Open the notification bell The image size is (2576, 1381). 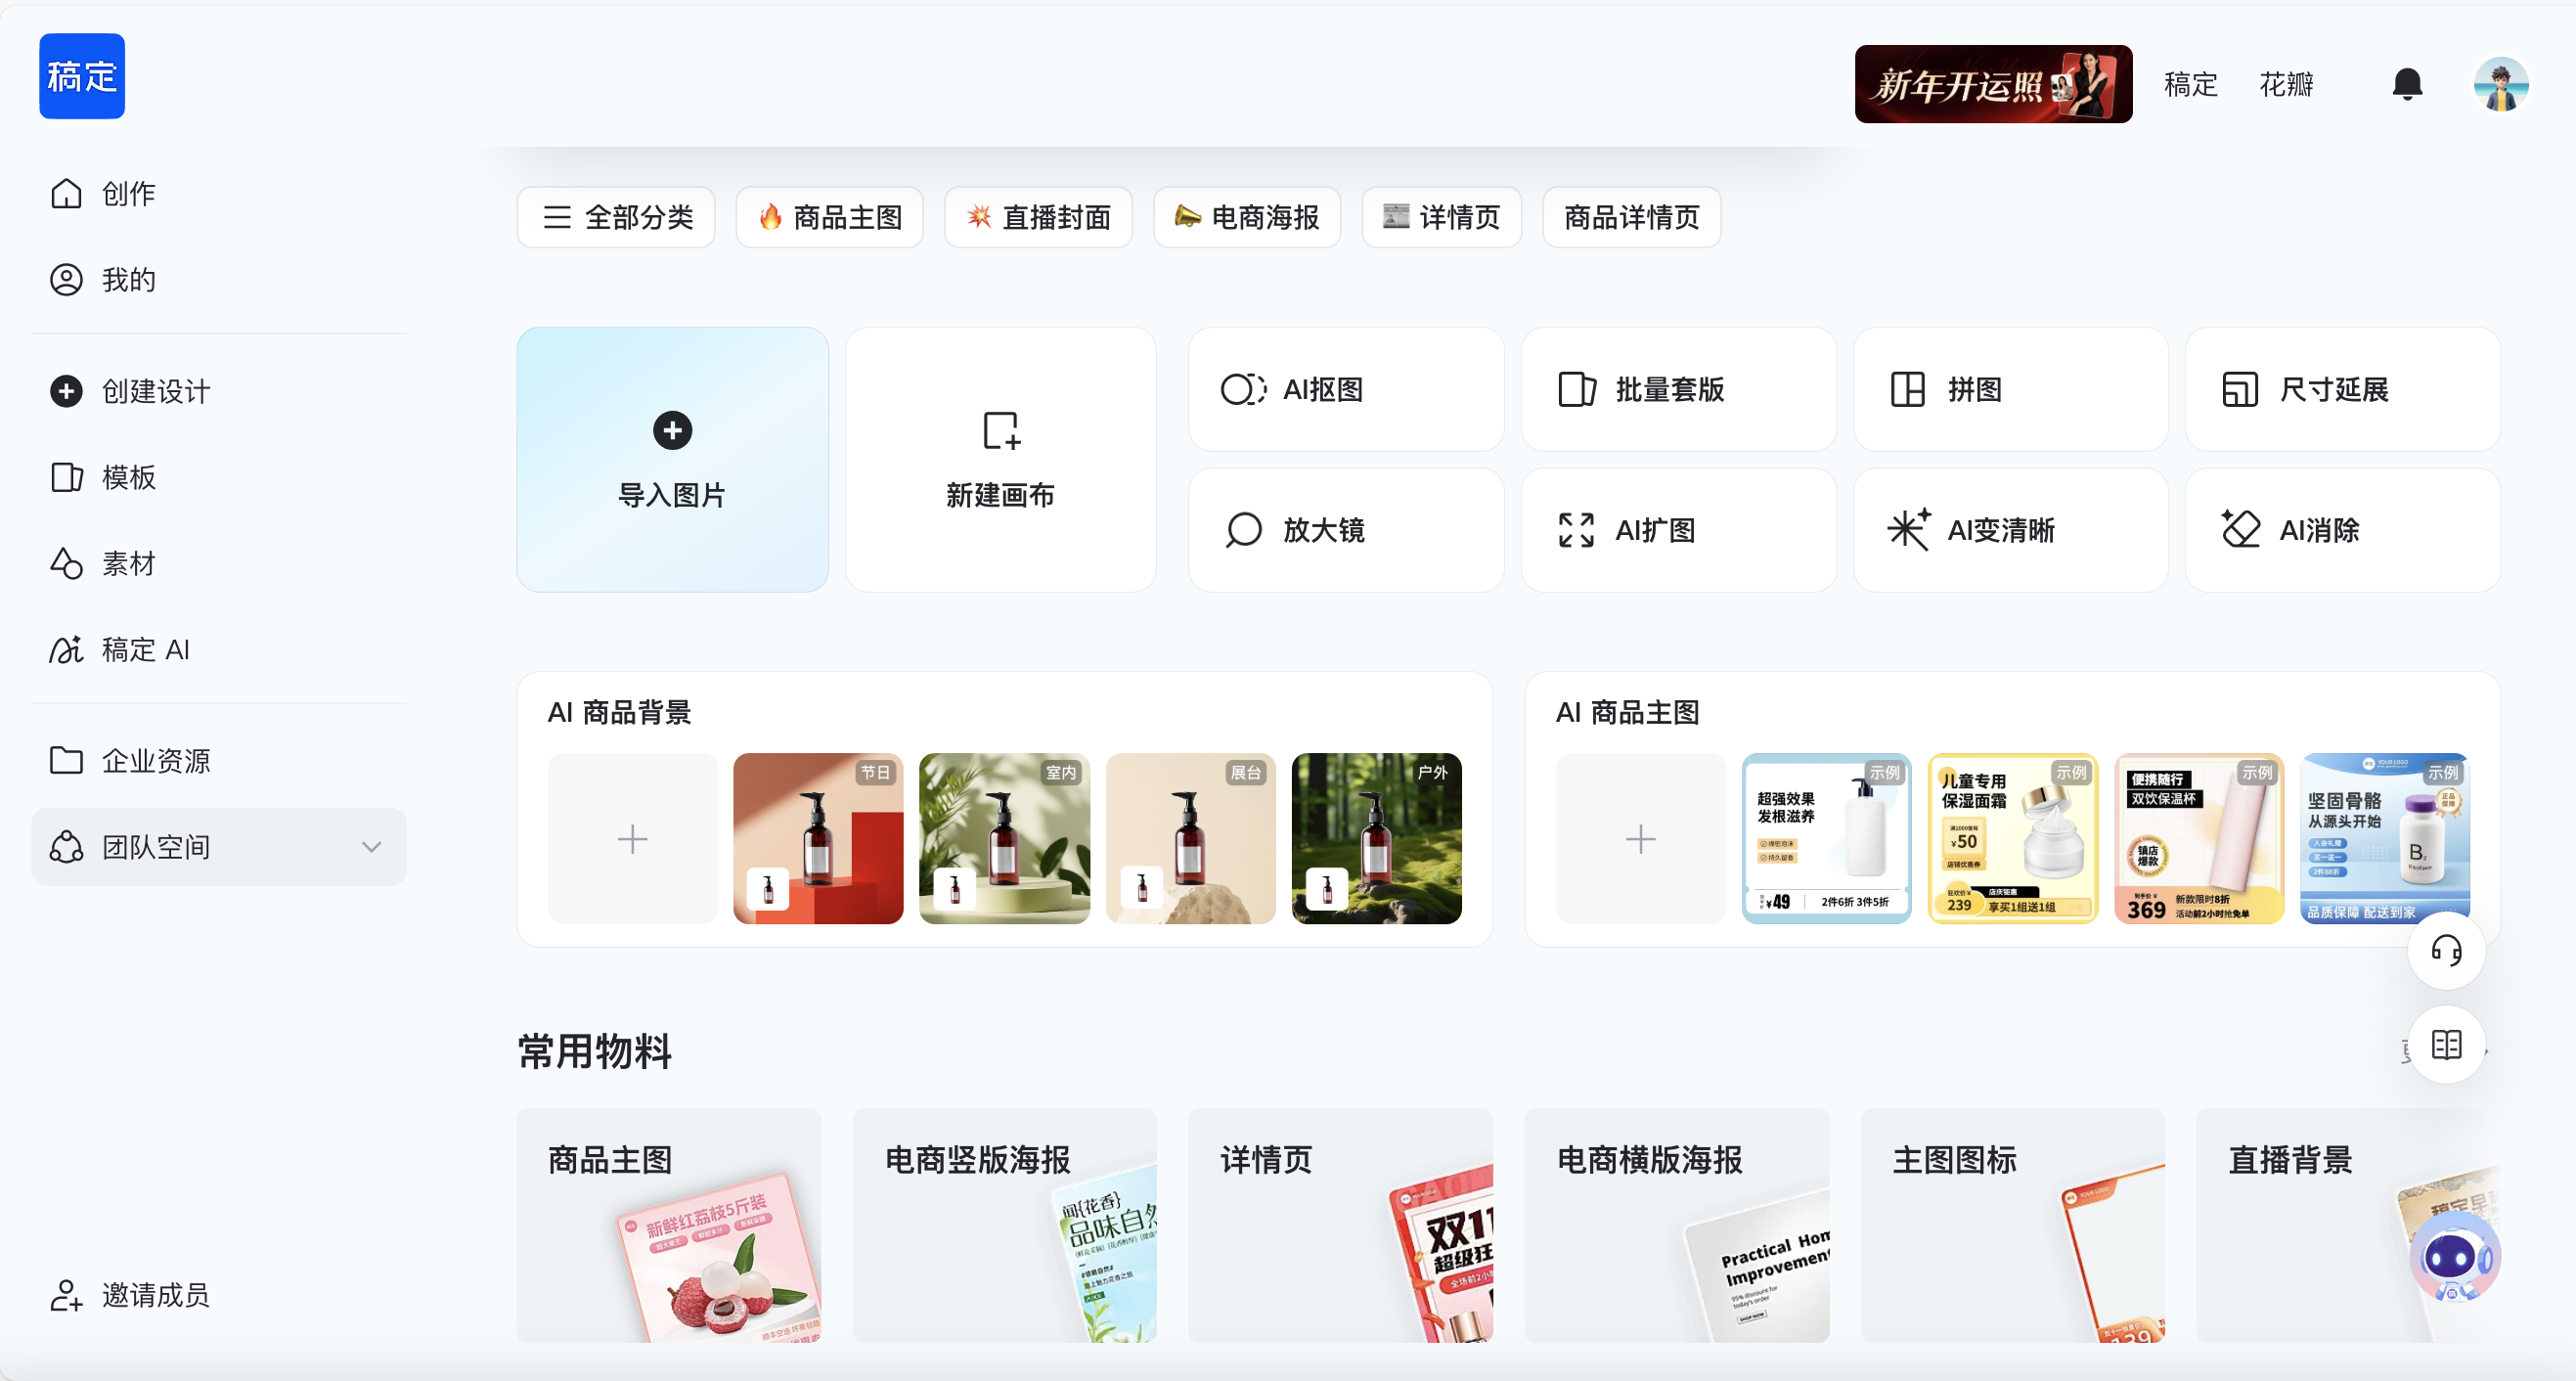pyautogui.click(x=2407, y=85)
